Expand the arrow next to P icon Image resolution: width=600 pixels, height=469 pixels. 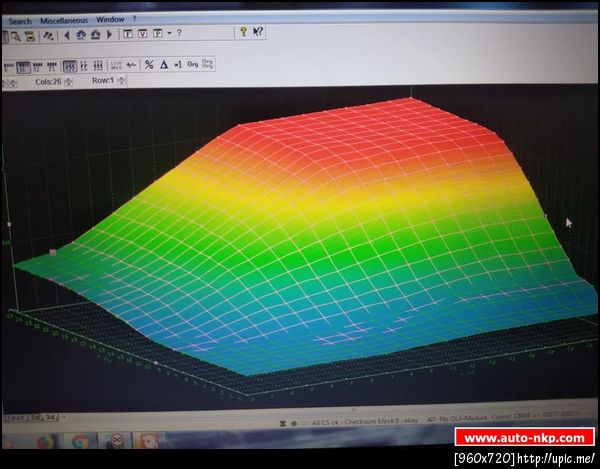tap(170, 33)
